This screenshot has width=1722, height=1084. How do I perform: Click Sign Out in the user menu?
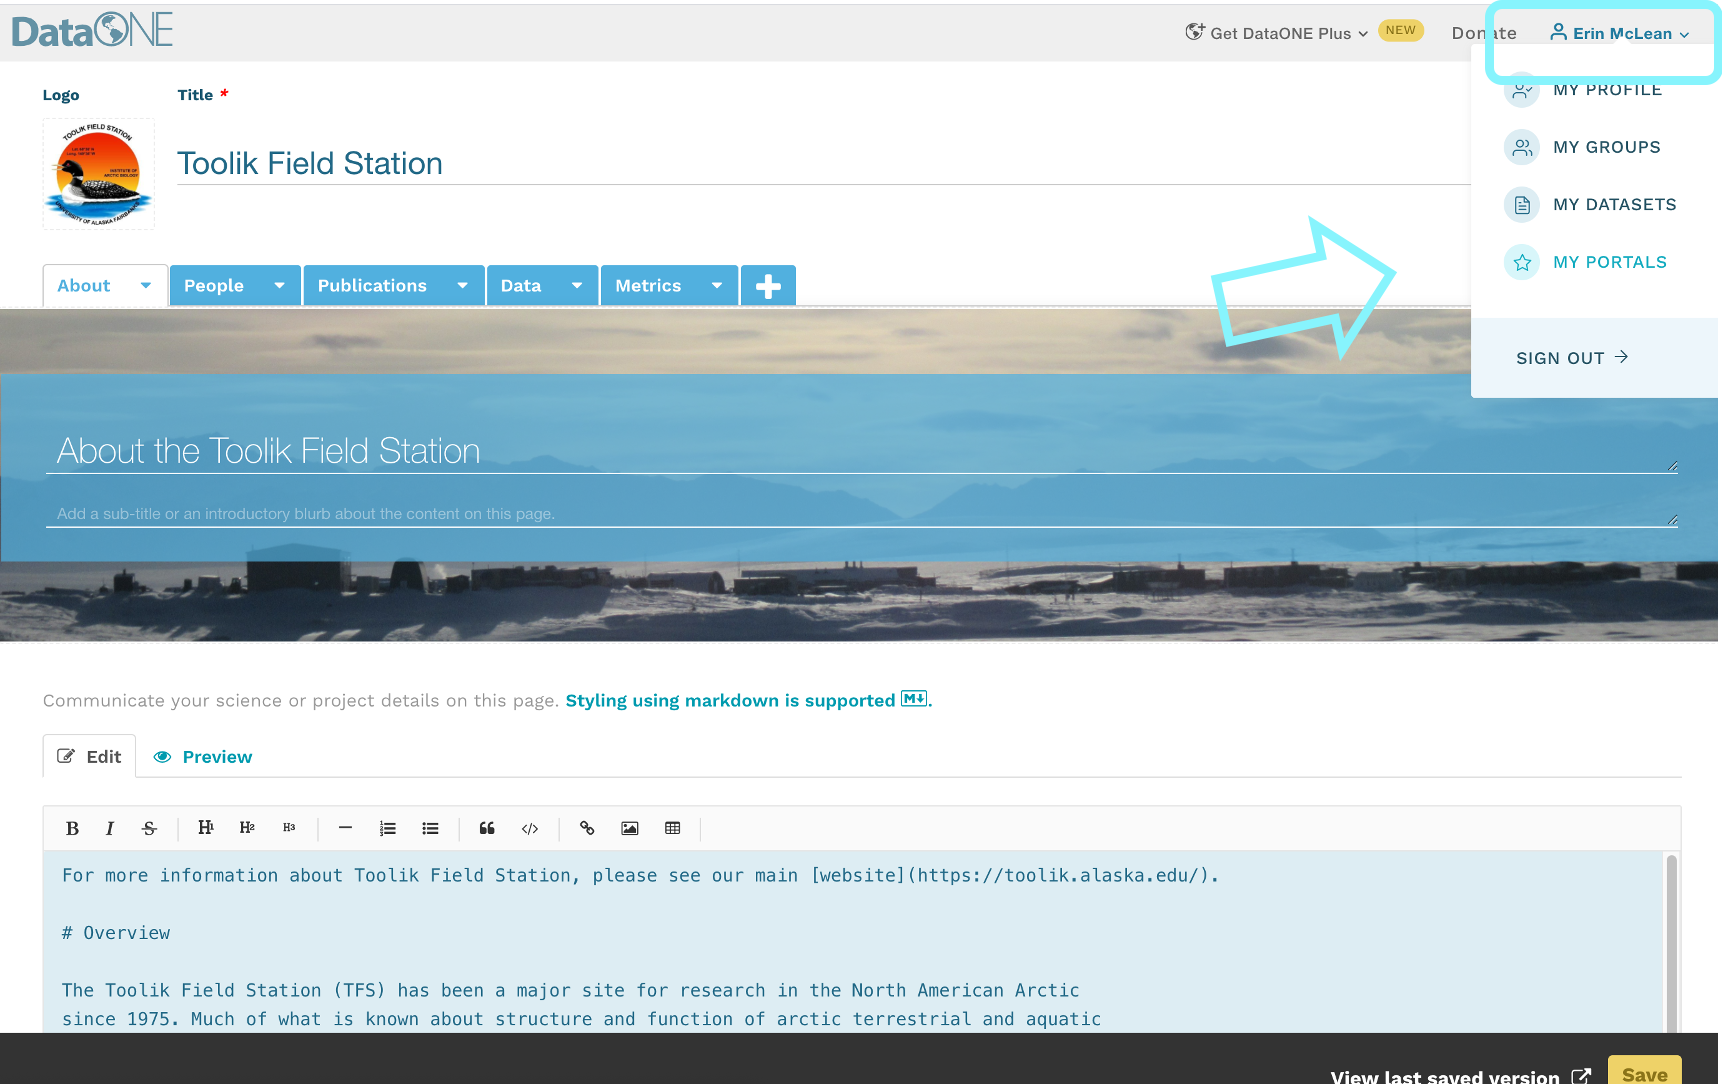(1572, 358)
